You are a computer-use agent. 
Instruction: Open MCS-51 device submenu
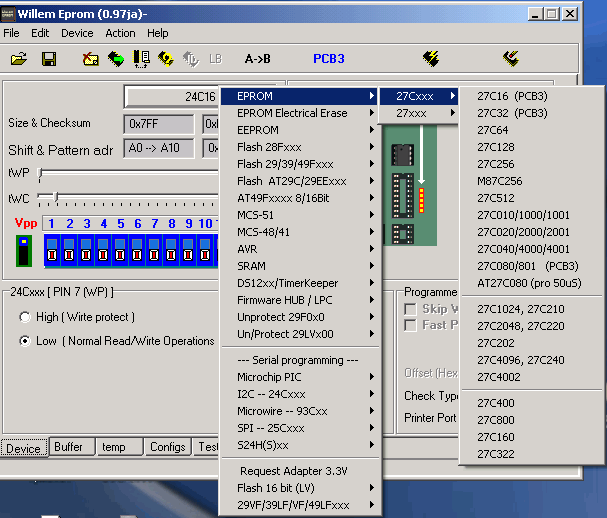(300, 215)
